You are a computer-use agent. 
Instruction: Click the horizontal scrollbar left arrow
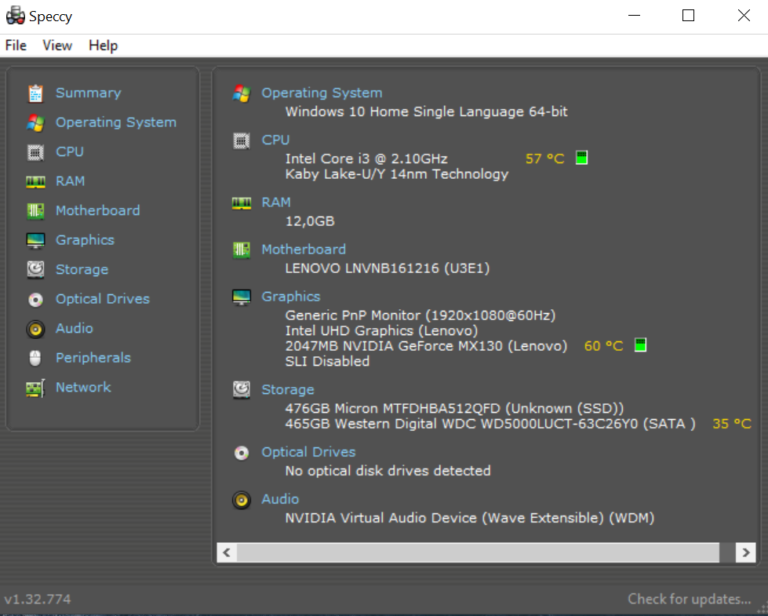(x=227, y=552)
